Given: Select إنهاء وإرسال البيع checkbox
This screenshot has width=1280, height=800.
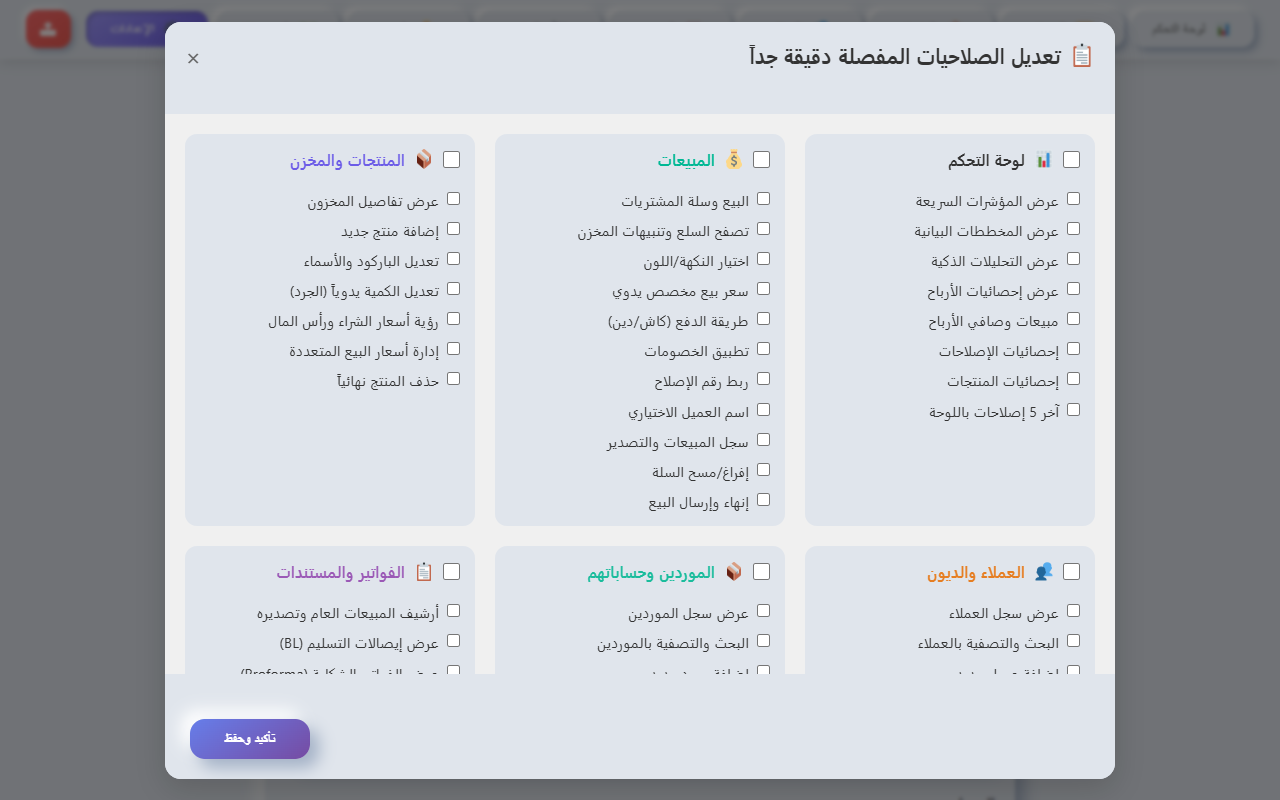Looking at the screenshot, I should pos(763,500).
